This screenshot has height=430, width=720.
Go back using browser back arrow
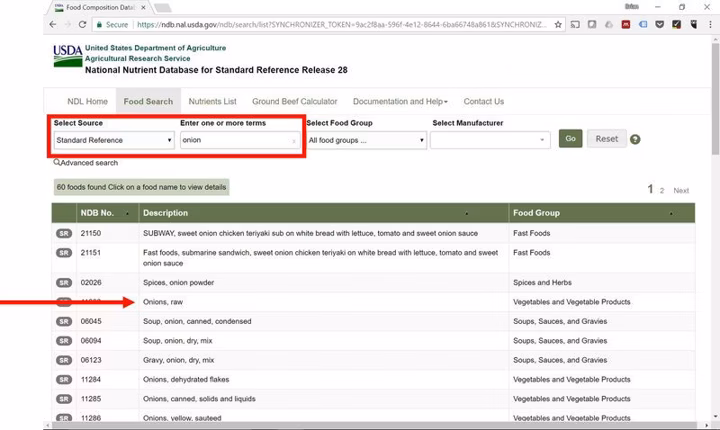coord(53,24)
